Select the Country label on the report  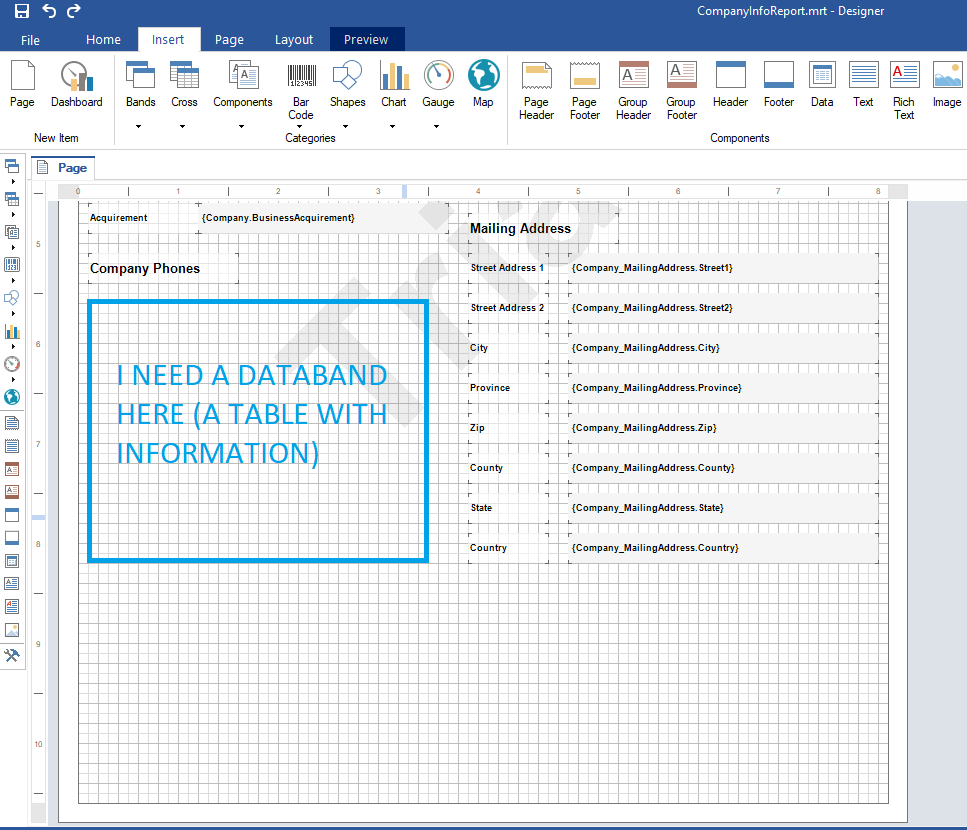coord(508,548)
